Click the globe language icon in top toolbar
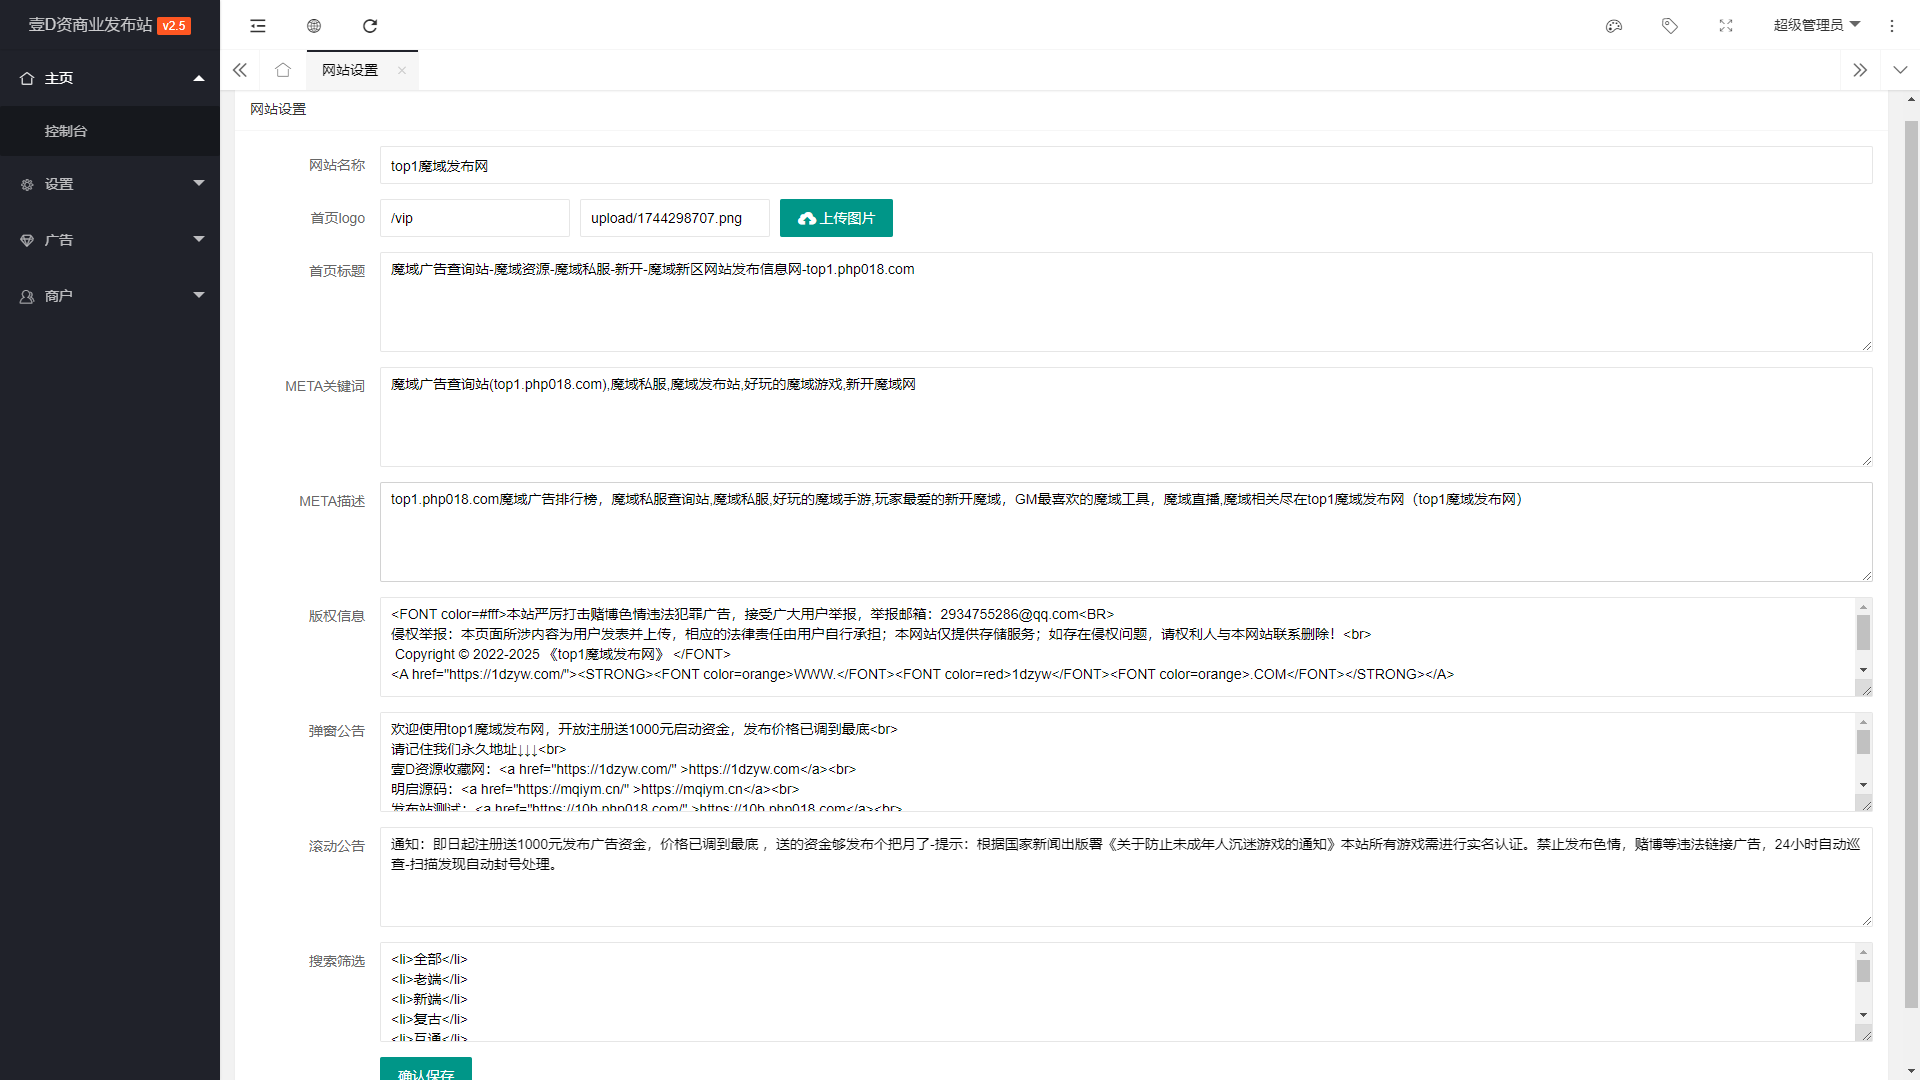The image size is (1920, 1080). pyautogui.click(x=314, y=25)
